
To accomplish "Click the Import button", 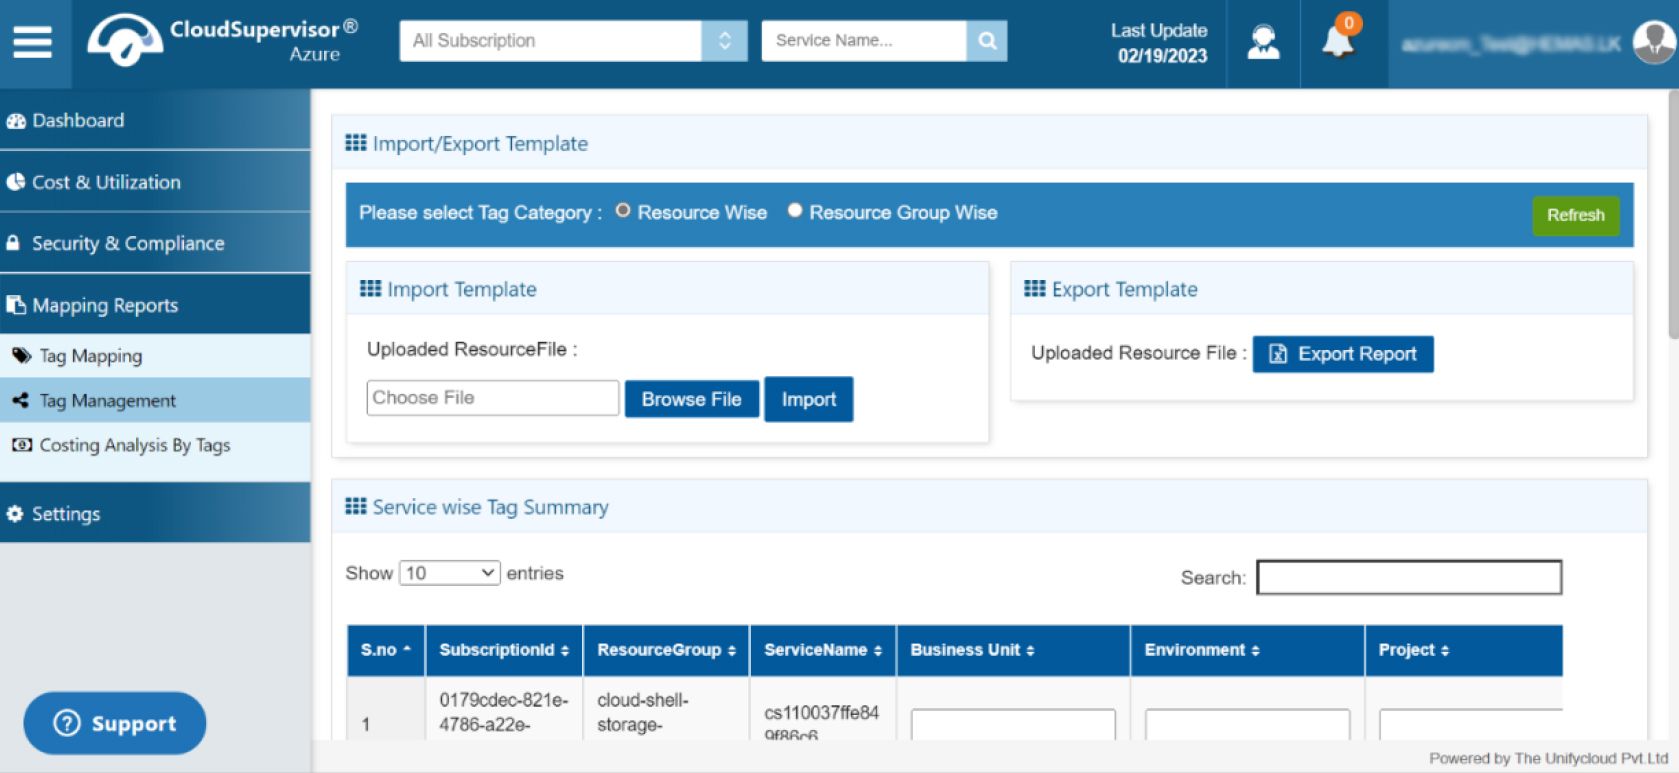I will click(x=809, y=399).
